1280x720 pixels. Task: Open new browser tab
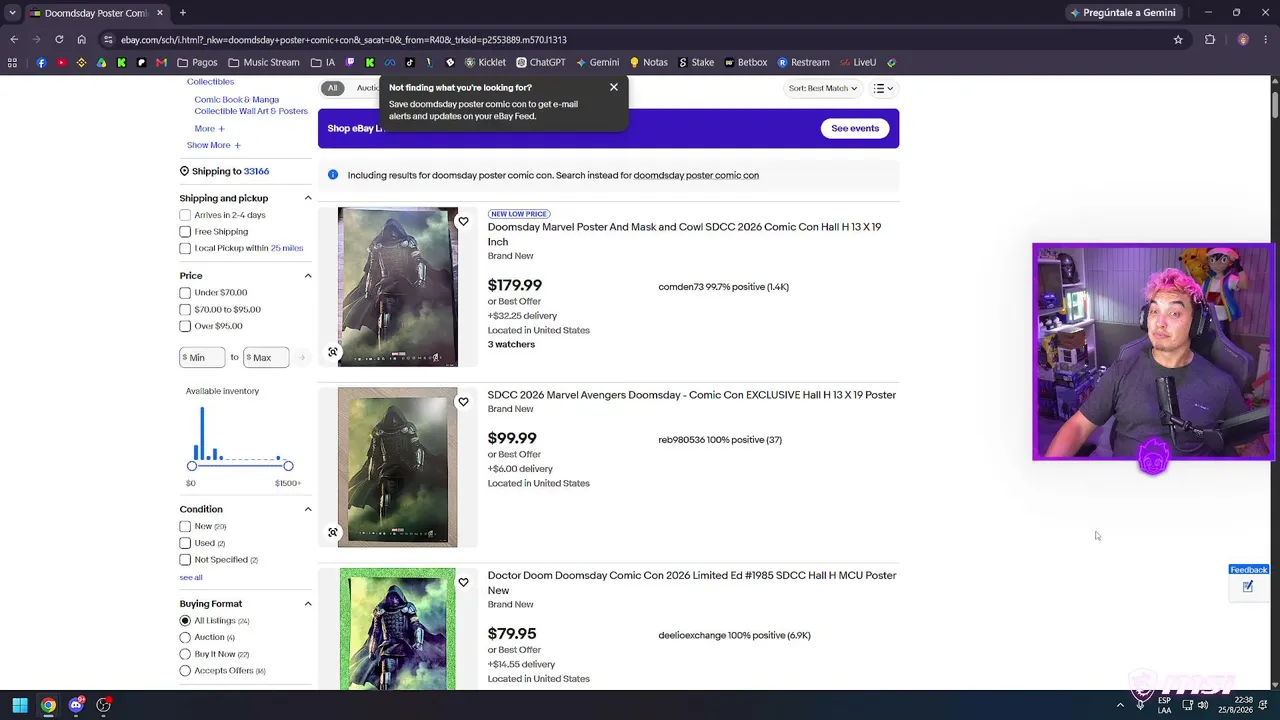[x=183, y=13]
